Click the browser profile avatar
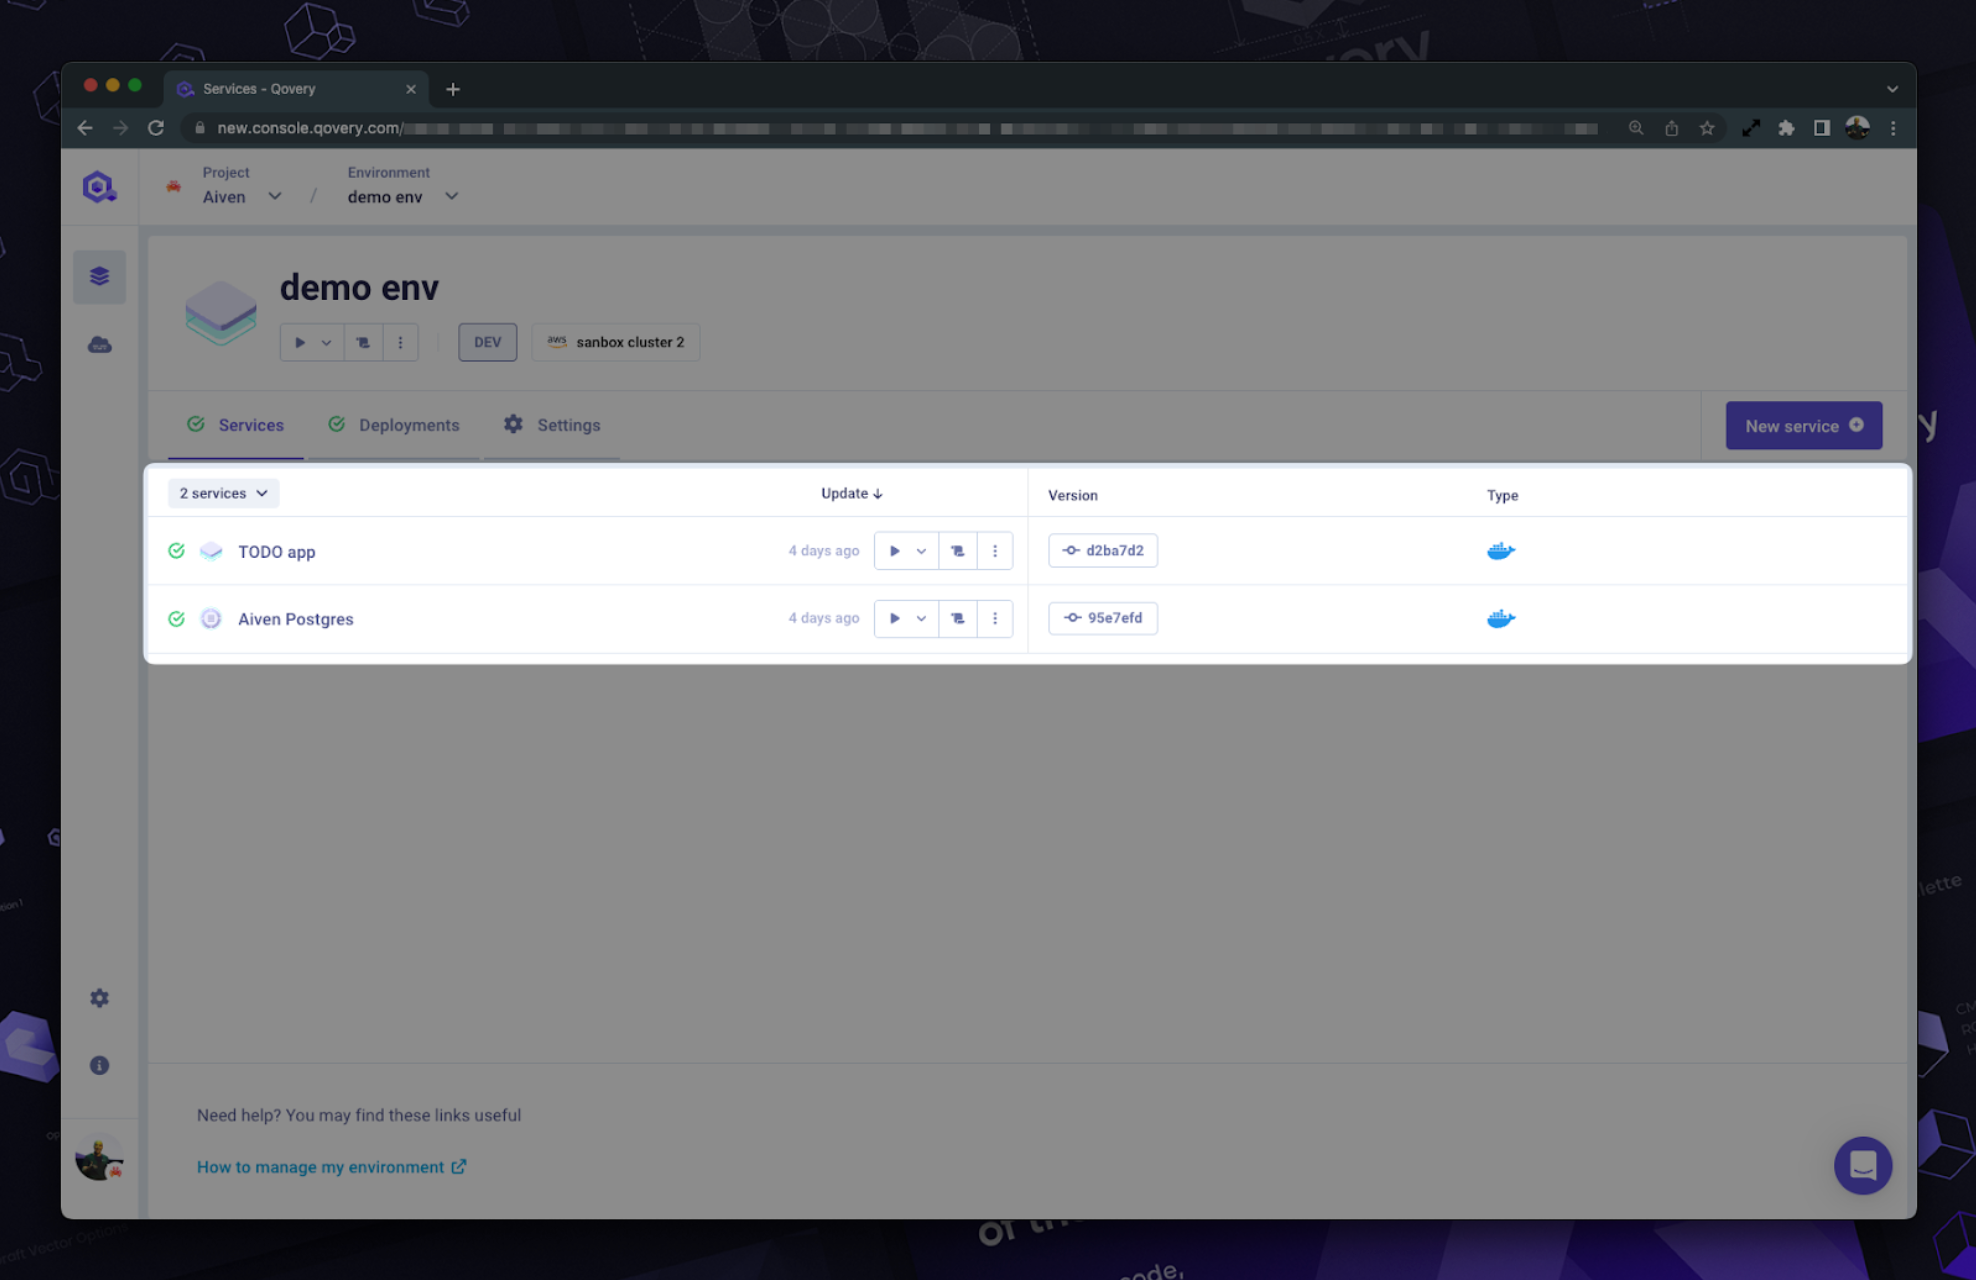Screen dimensions: 1976x1280 click(x=1857, y=128)
